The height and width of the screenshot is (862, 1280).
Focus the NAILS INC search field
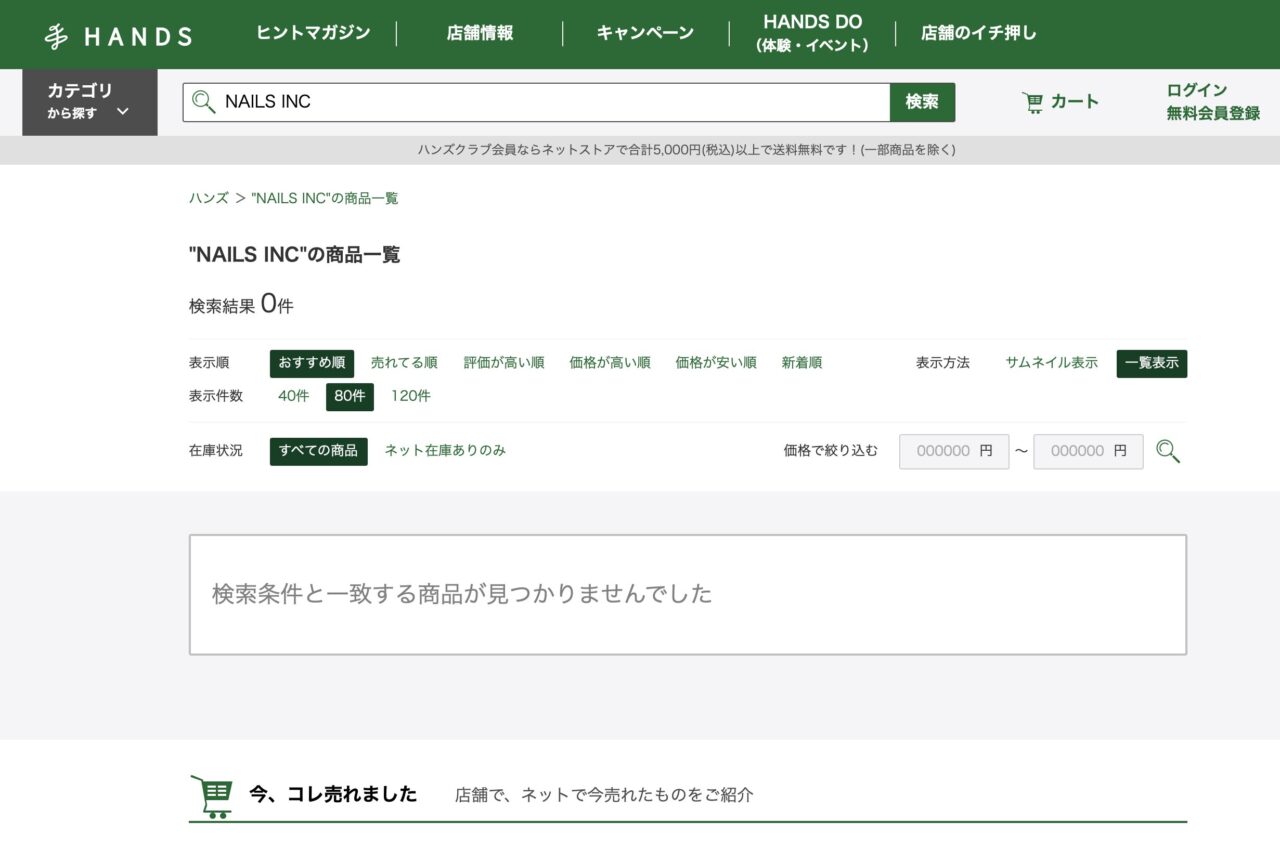pos(536,102)
